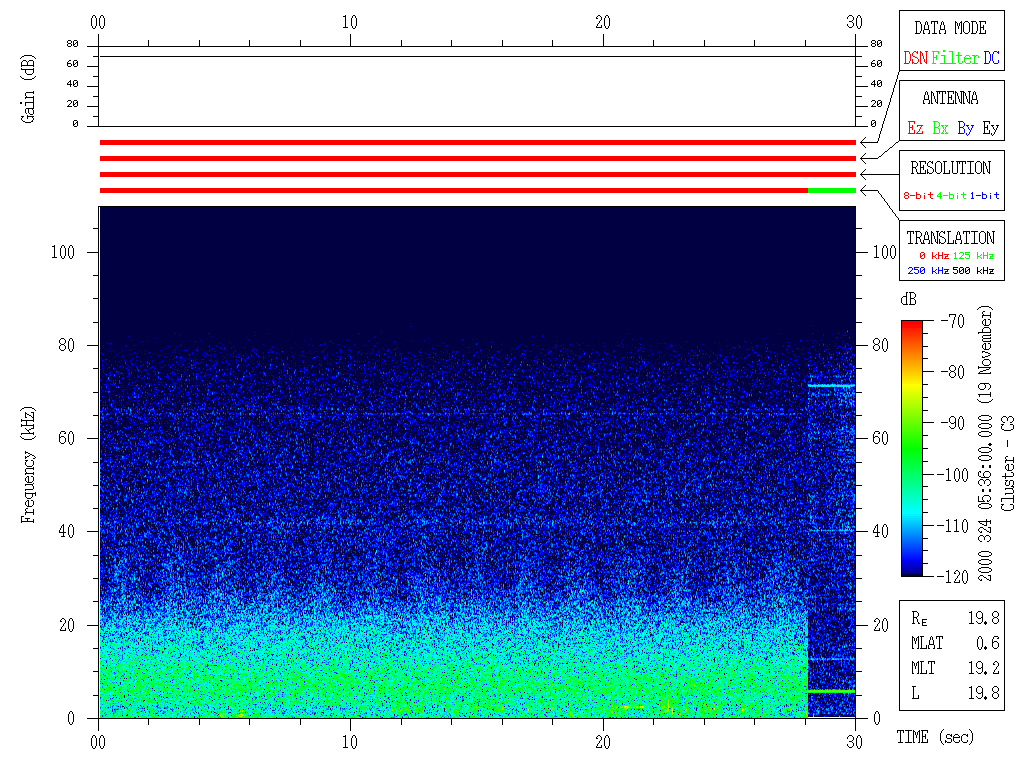
Task: Select the green 4-bit resolution label
Action: (x=952, y=196)
